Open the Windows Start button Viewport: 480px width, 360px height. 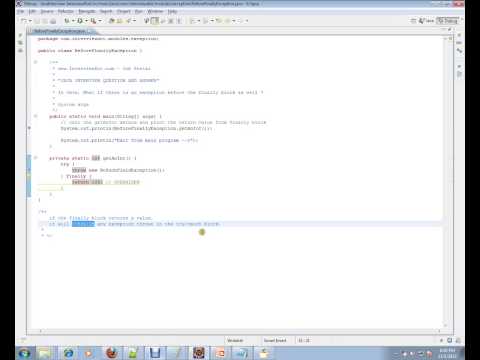point(25,353)
